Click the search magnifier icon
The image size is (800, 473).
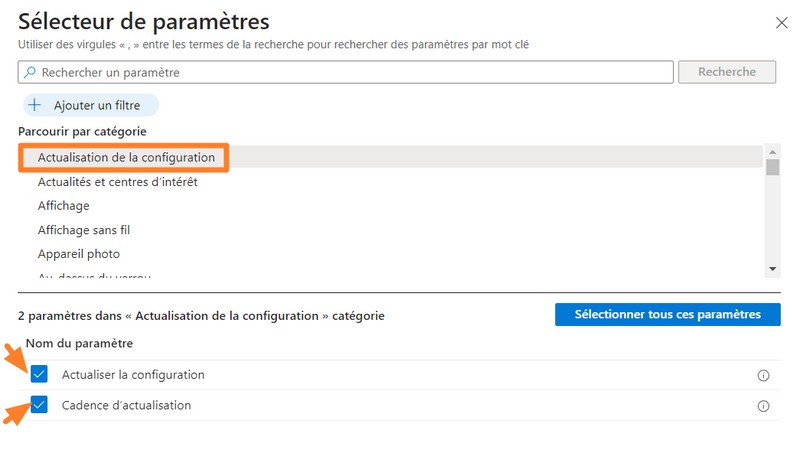click(x=30, y=72)
